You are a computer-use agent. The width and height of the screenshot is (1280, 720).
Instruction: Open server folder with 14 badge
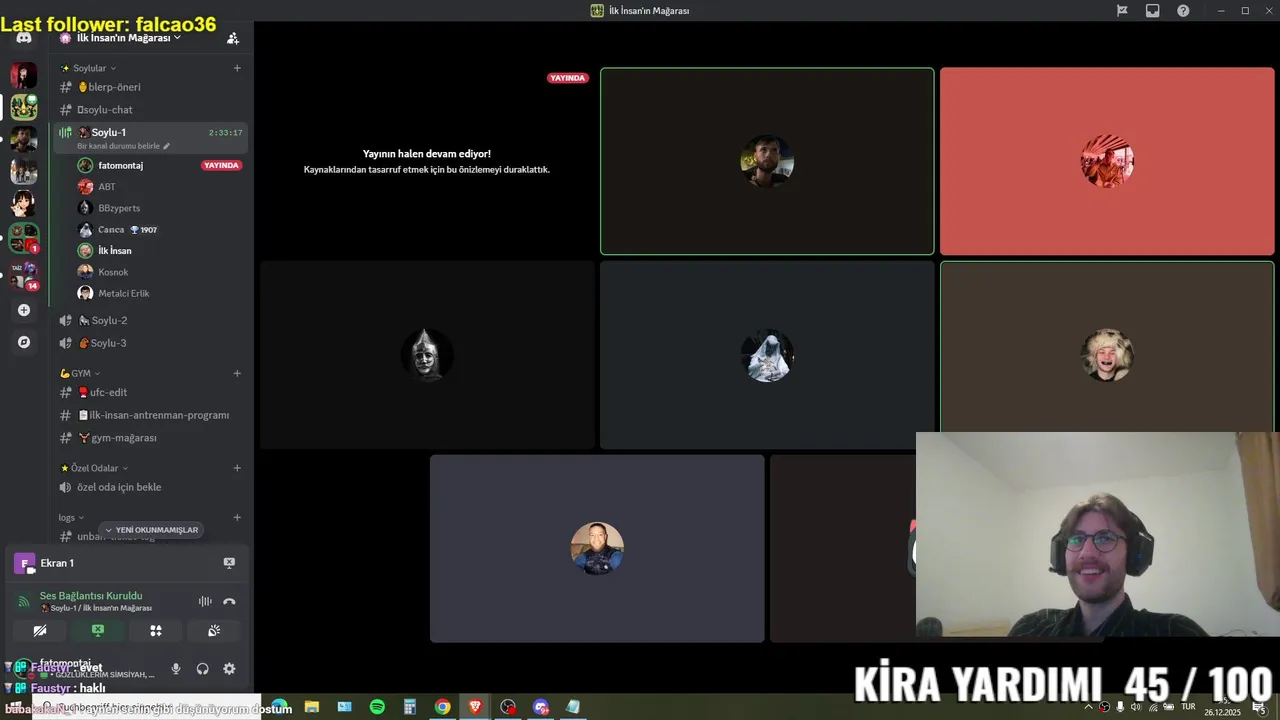[24, 275]
